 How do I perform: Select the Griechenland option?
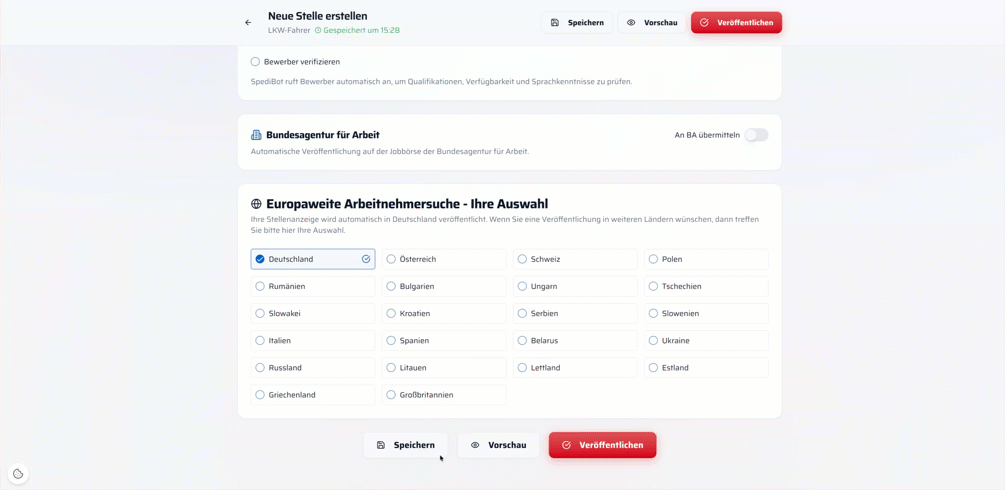(x=313, y=395)
